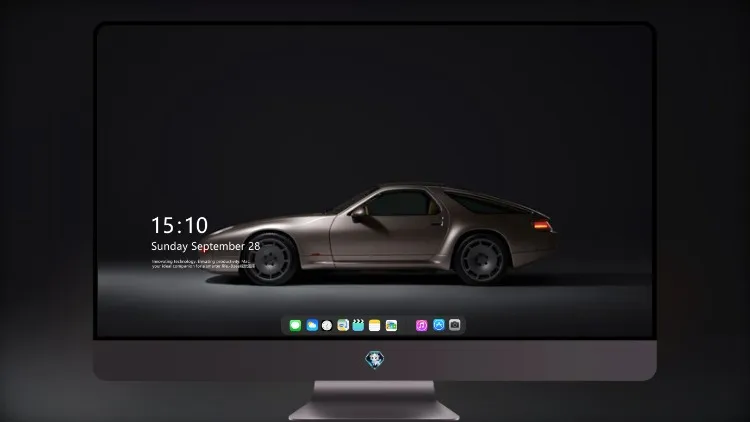Open the yellow Notes app in the dock
Image resolution: width=750 pixels, height=422 pixels.
tap(375, 325)
